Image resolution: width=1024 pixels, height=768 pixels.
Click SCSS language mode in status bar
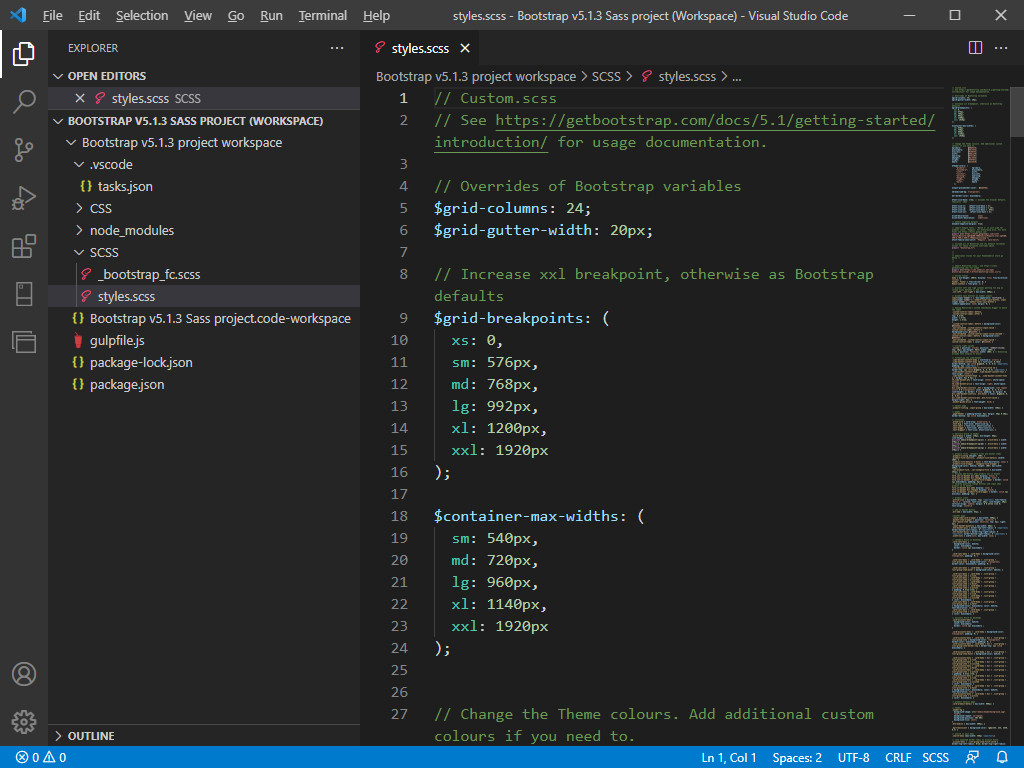point(935,758)
